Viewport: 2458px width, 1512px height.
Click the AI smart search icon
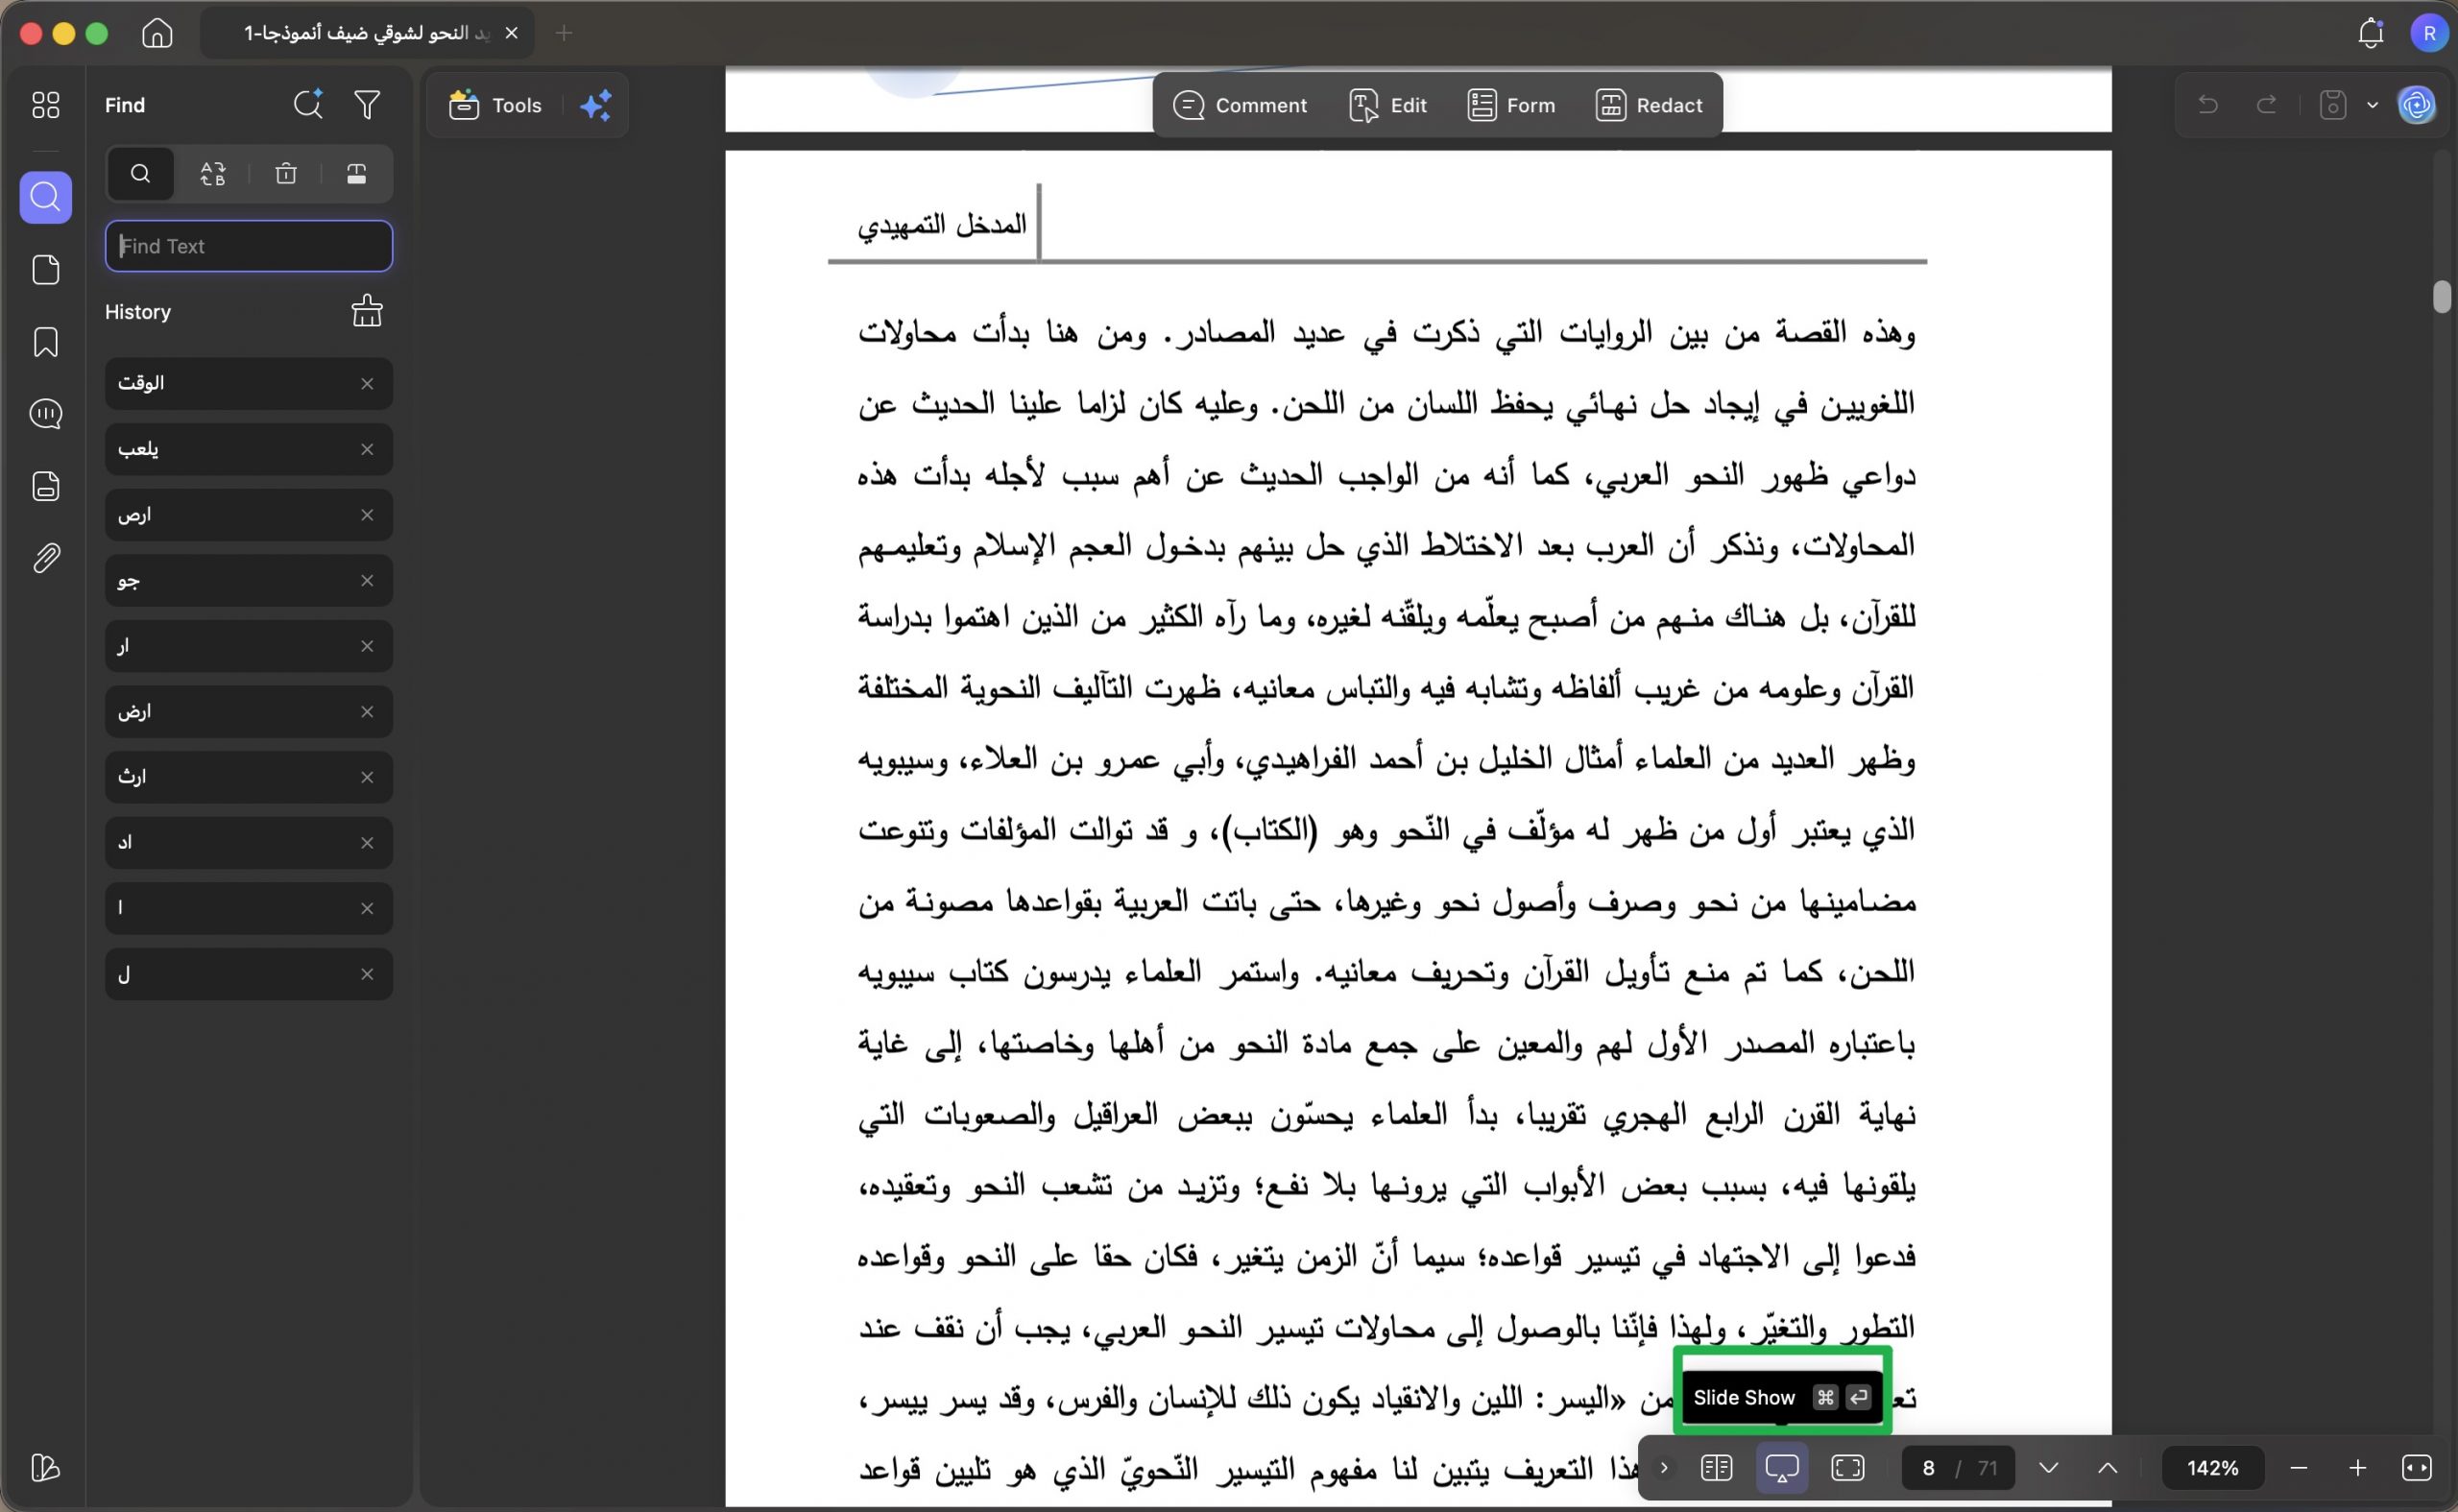(x=308, y=105)
